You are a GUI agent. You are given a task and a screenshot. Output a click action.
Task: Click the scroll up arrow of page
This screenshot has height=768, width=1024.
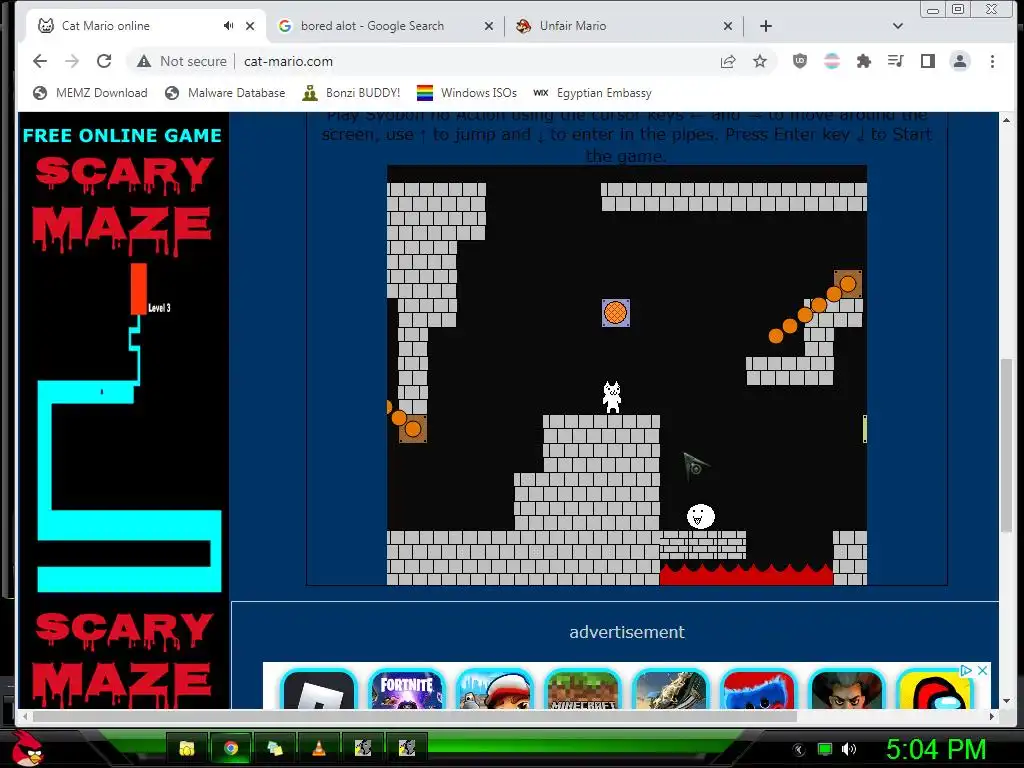(1006, 120)
